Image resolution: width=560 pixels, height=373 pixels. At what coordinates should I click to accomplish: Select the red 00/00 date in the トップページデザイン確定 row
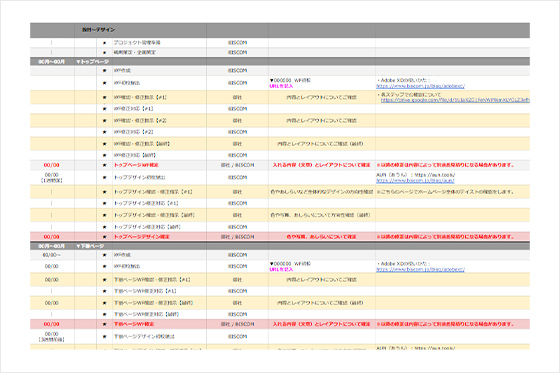(x=52, y=237)
